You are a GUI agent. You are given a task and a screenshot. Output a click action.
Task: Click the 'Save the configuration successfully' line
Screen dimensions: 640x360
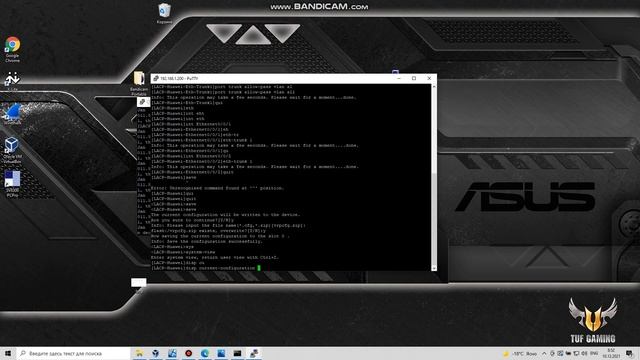pos(207,242)
